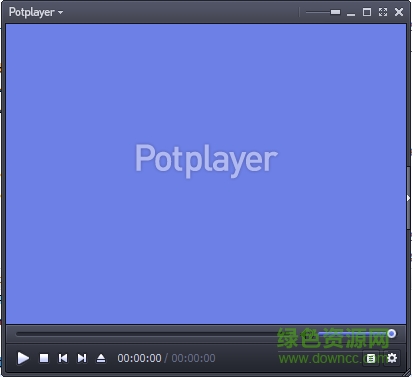Open the Potplayer main menu dropdown

point(36,12)
